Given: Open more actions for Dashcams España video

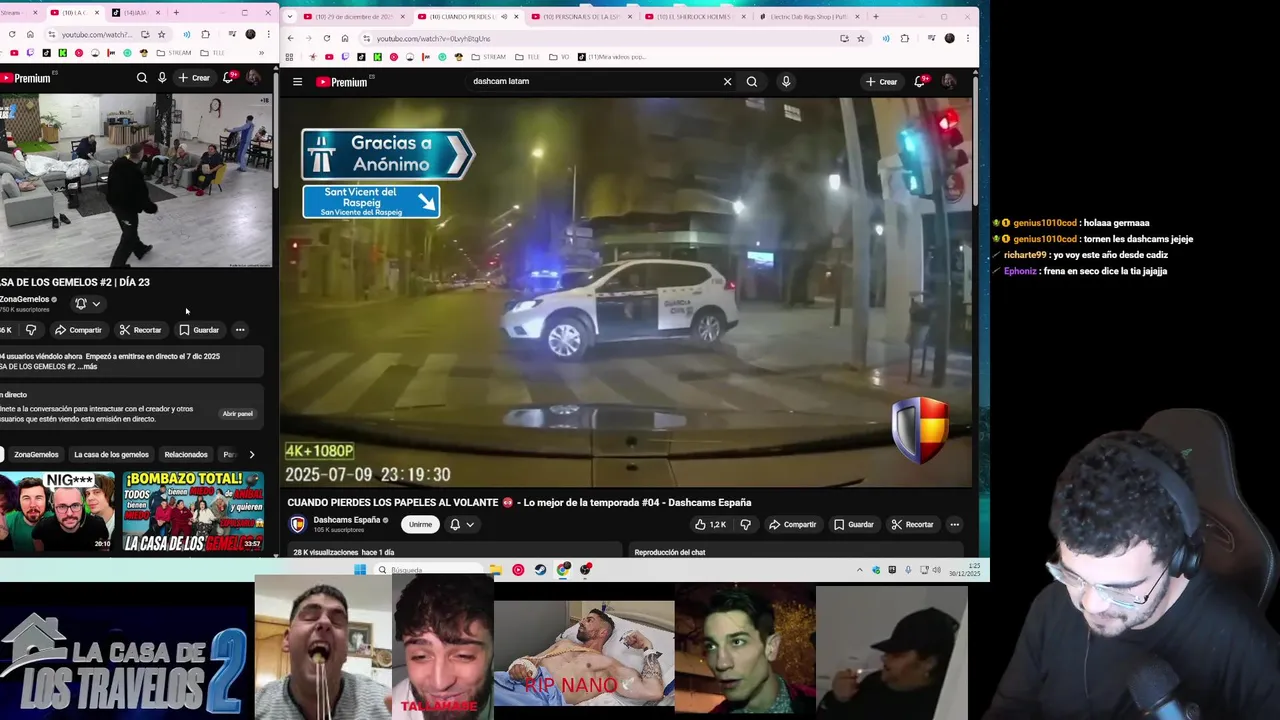Looking at the screenshot, I should point(954,525).
